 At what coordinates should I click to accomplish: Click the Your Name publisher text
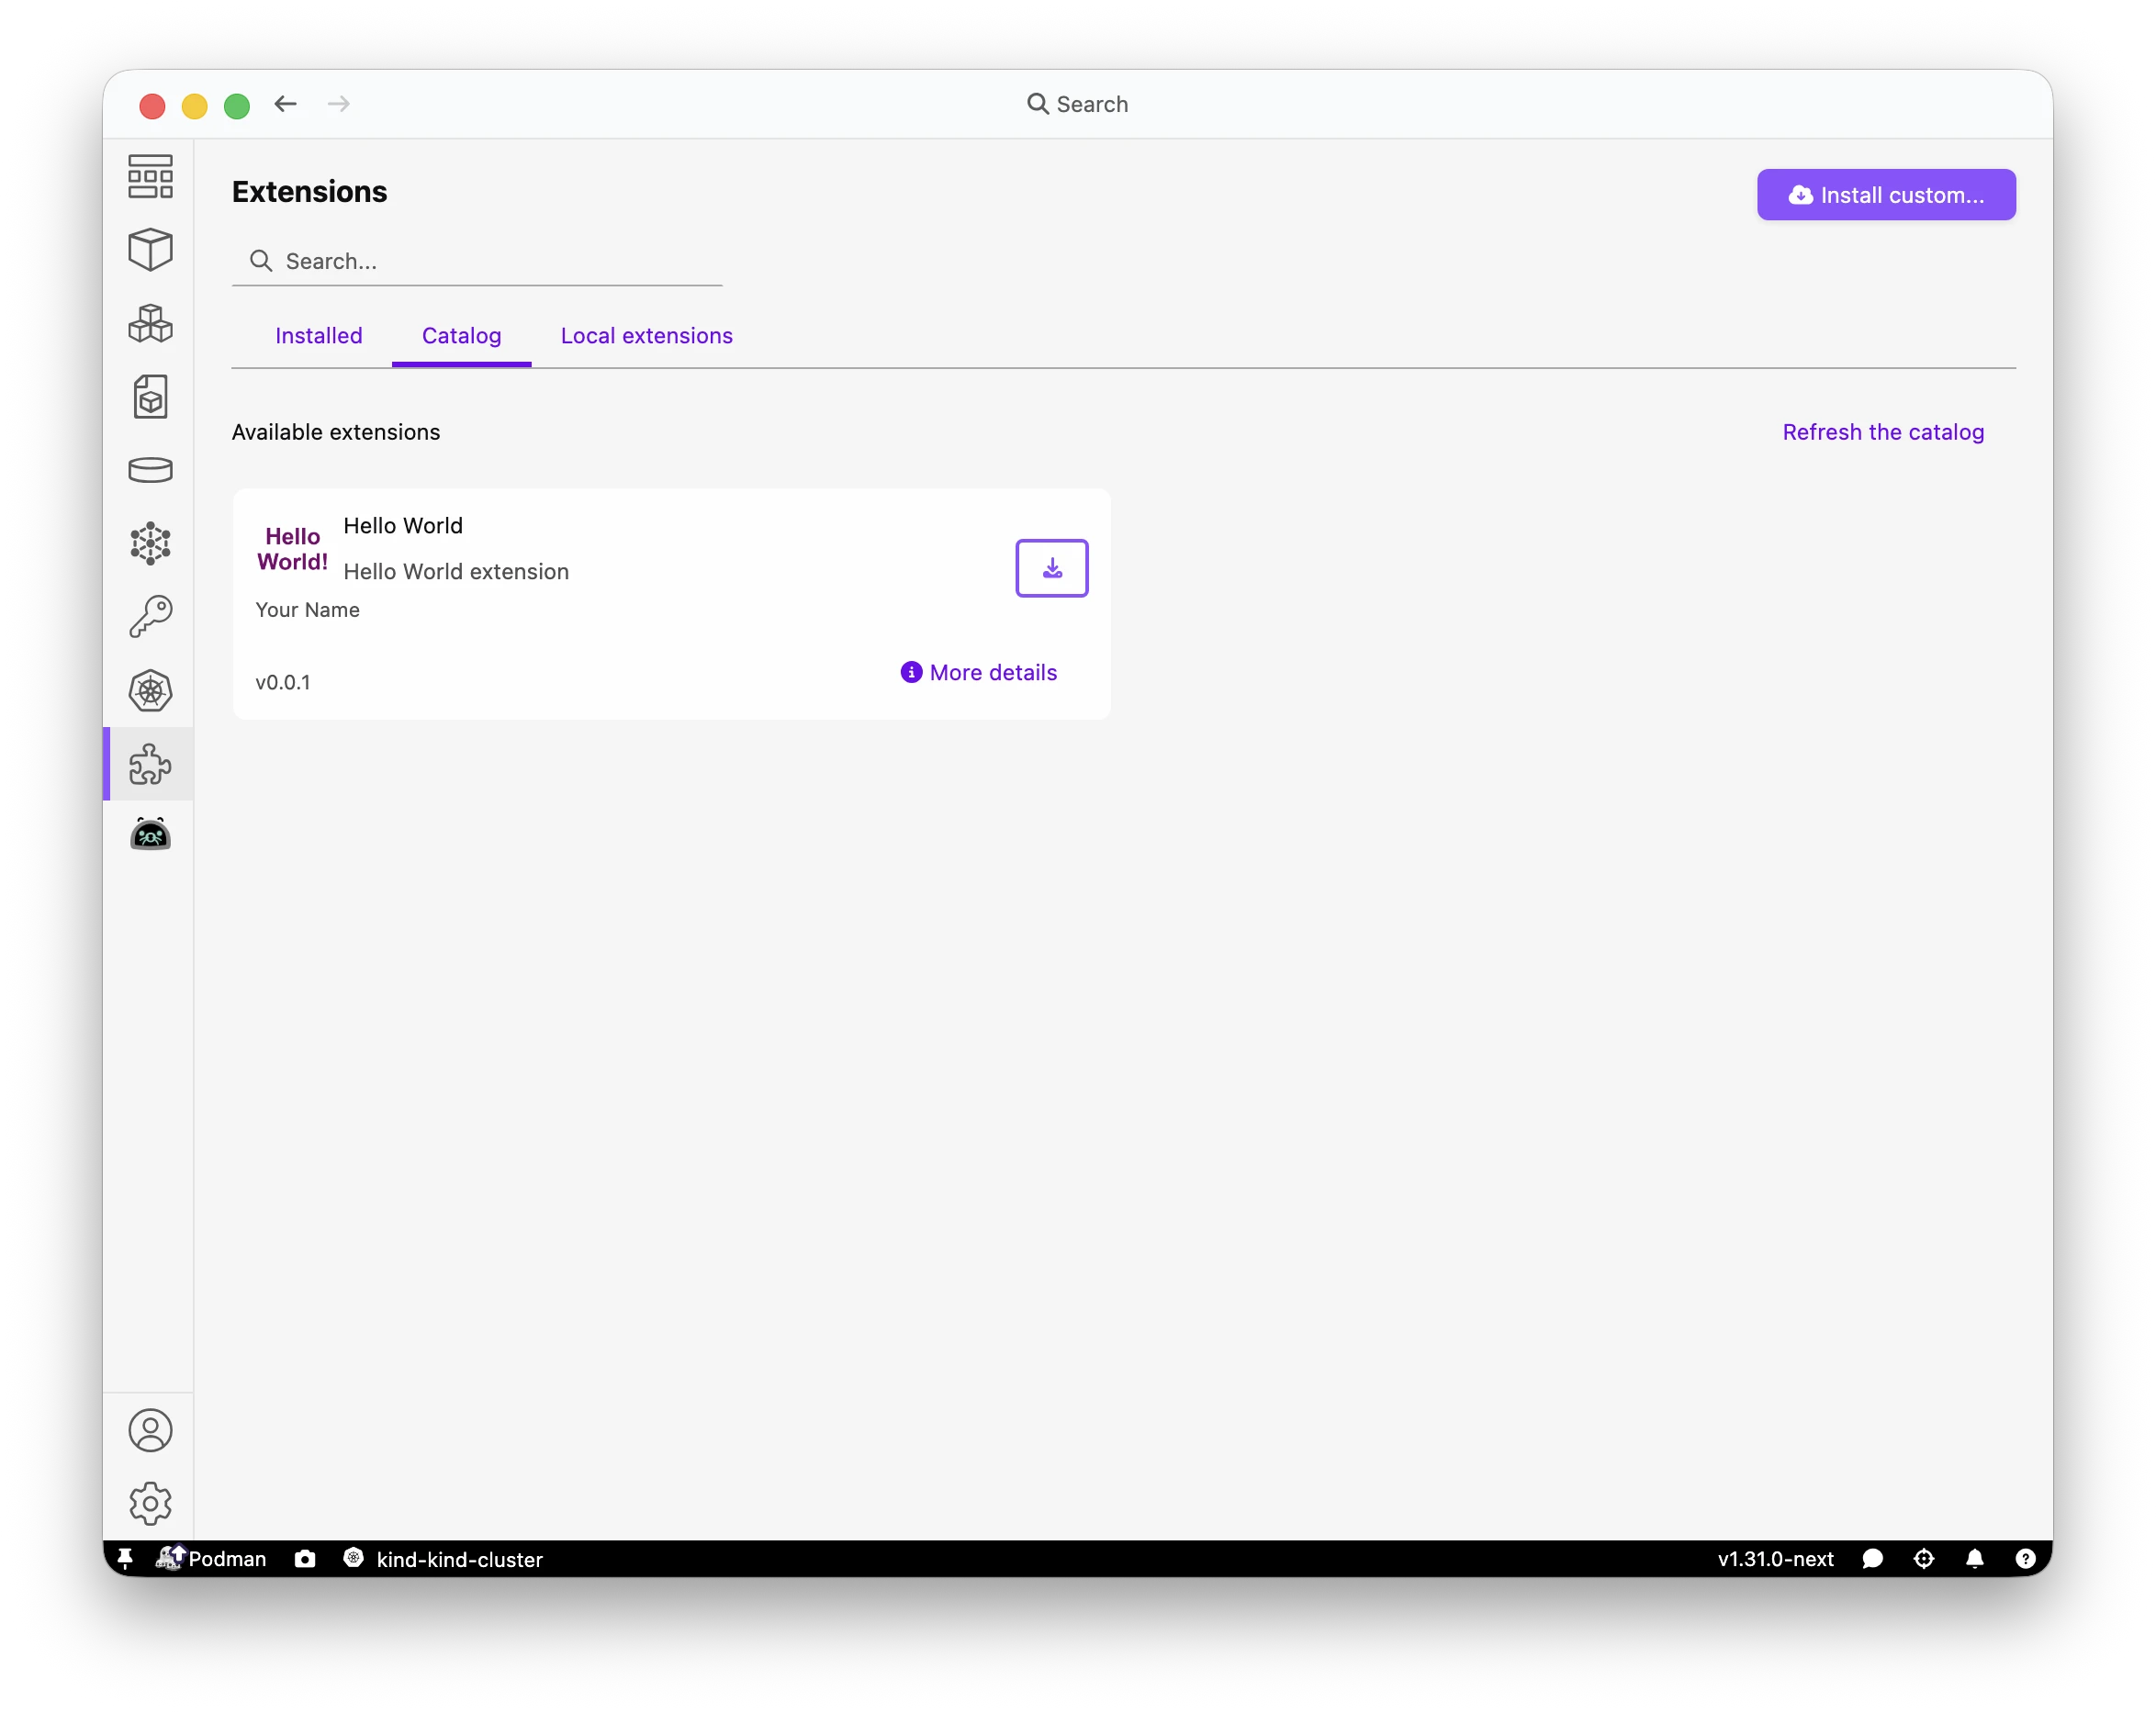307,610
